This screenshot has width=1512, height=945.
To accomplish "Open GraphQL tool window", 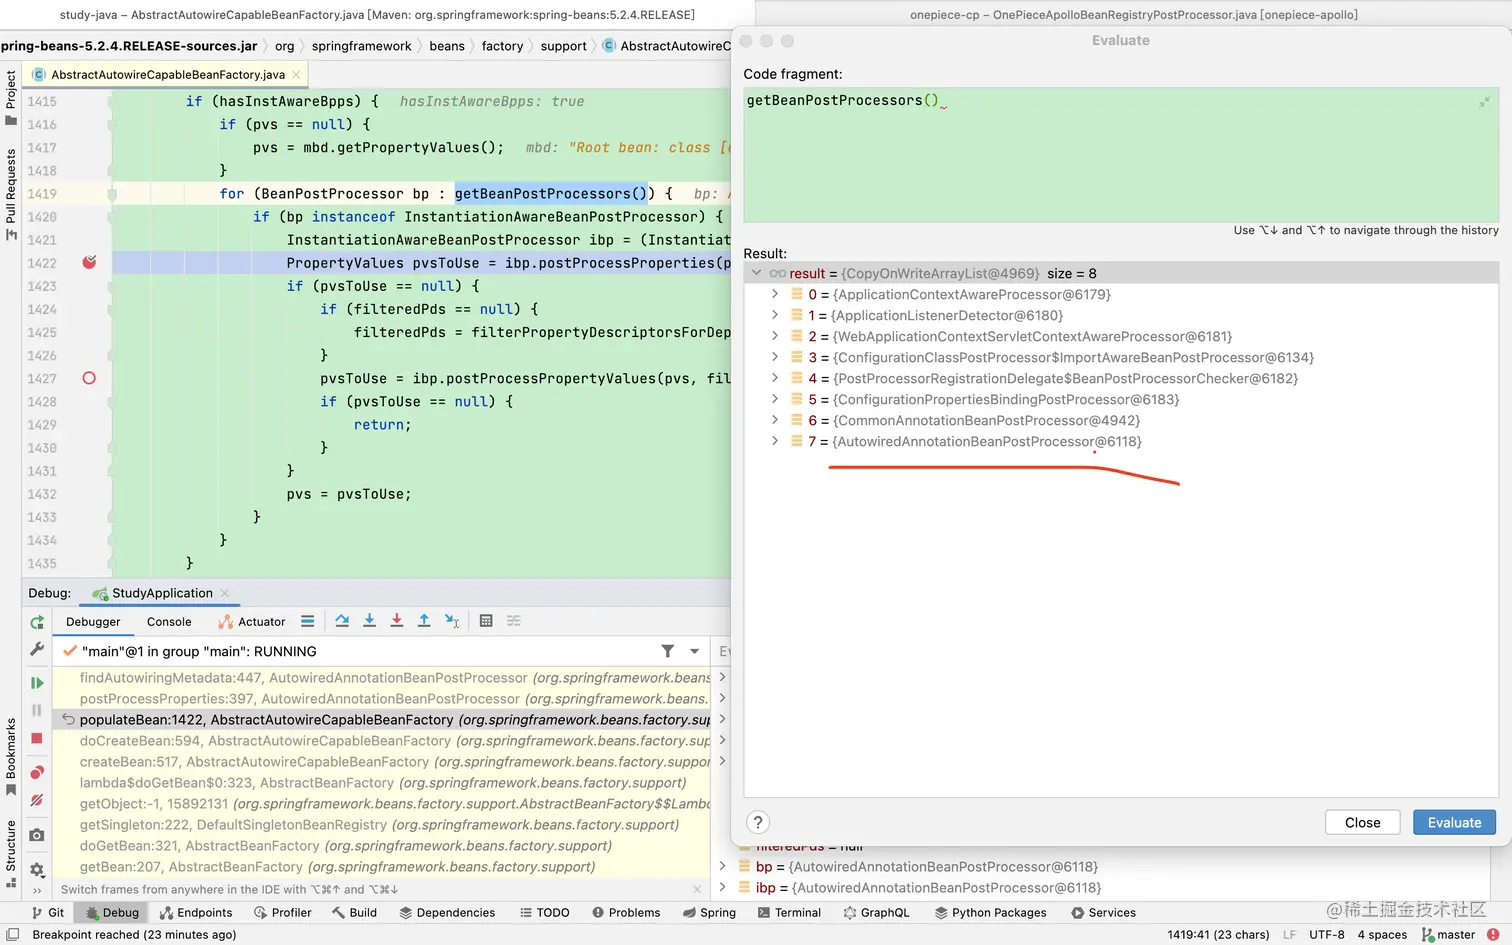I will coord(877,912).
